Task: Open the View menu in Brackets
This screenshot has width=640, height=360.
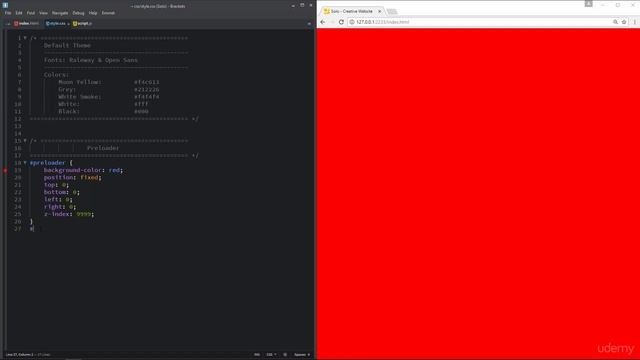Action: (x=43, y=13)
